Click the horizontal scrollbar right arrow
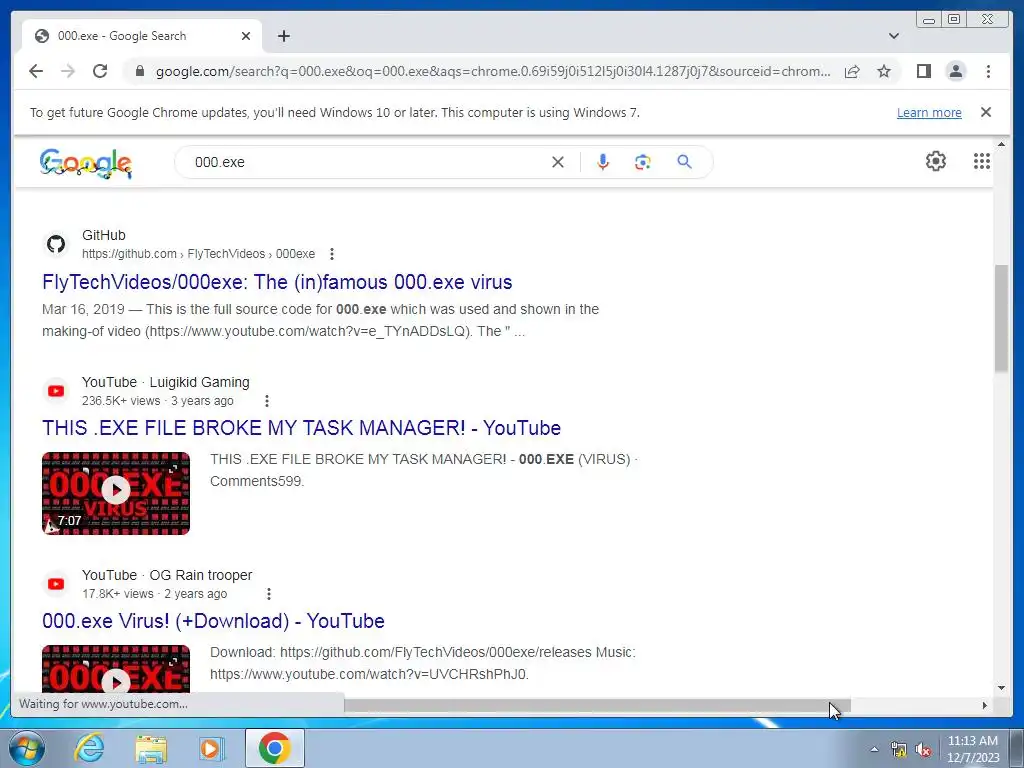 coord(985,705)
